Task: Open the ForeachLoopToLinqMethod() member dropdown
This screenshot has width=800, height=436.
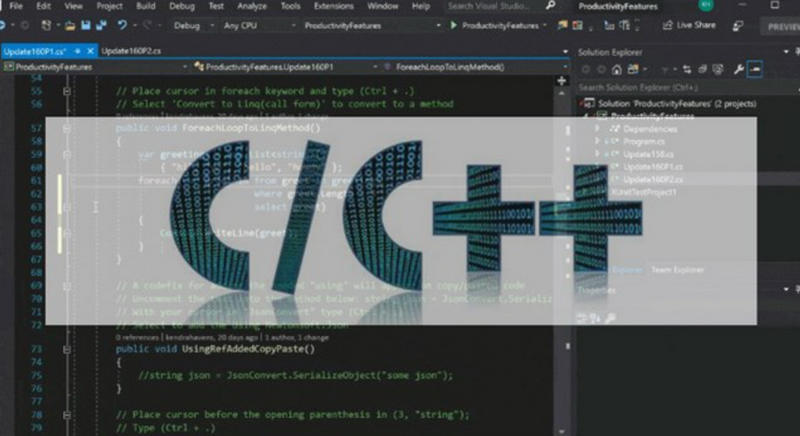Action: point(474,67)
